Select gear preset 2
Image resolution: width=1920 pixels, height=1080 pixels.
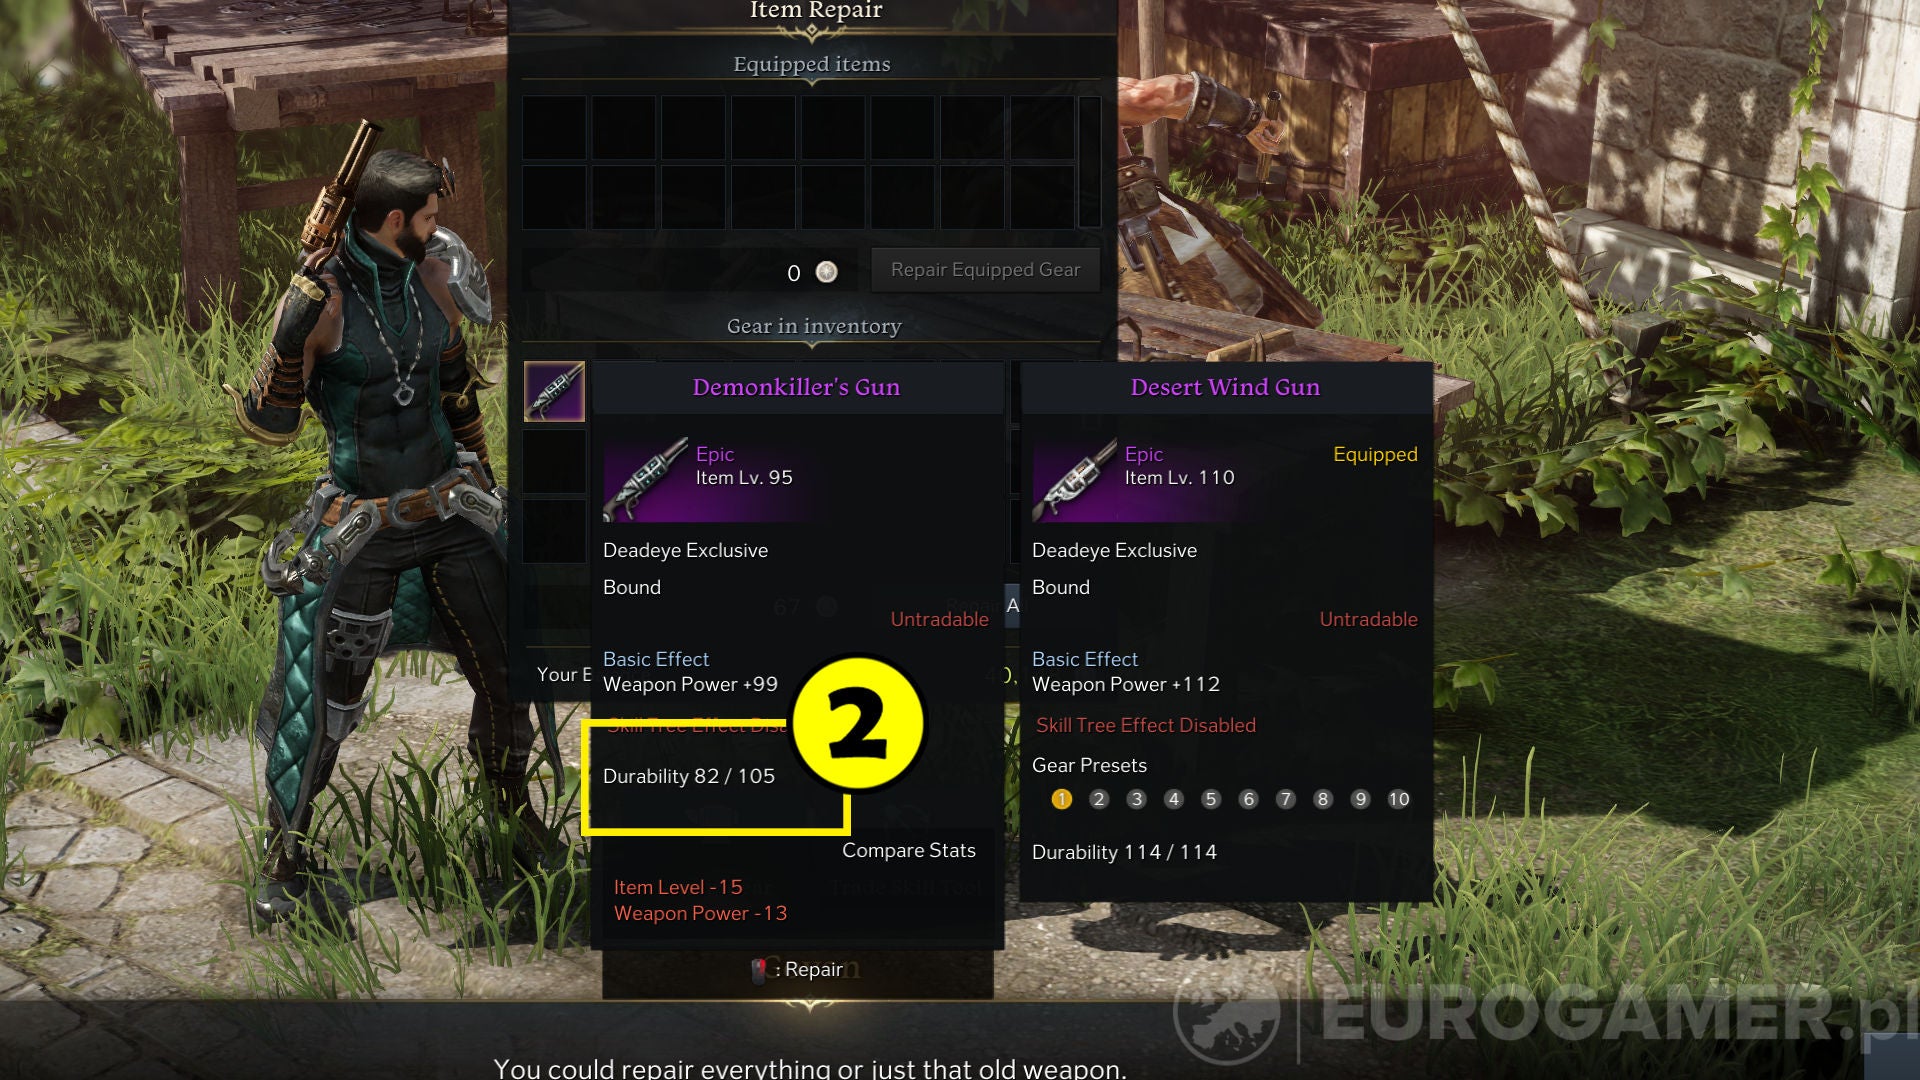[1099, 799]
